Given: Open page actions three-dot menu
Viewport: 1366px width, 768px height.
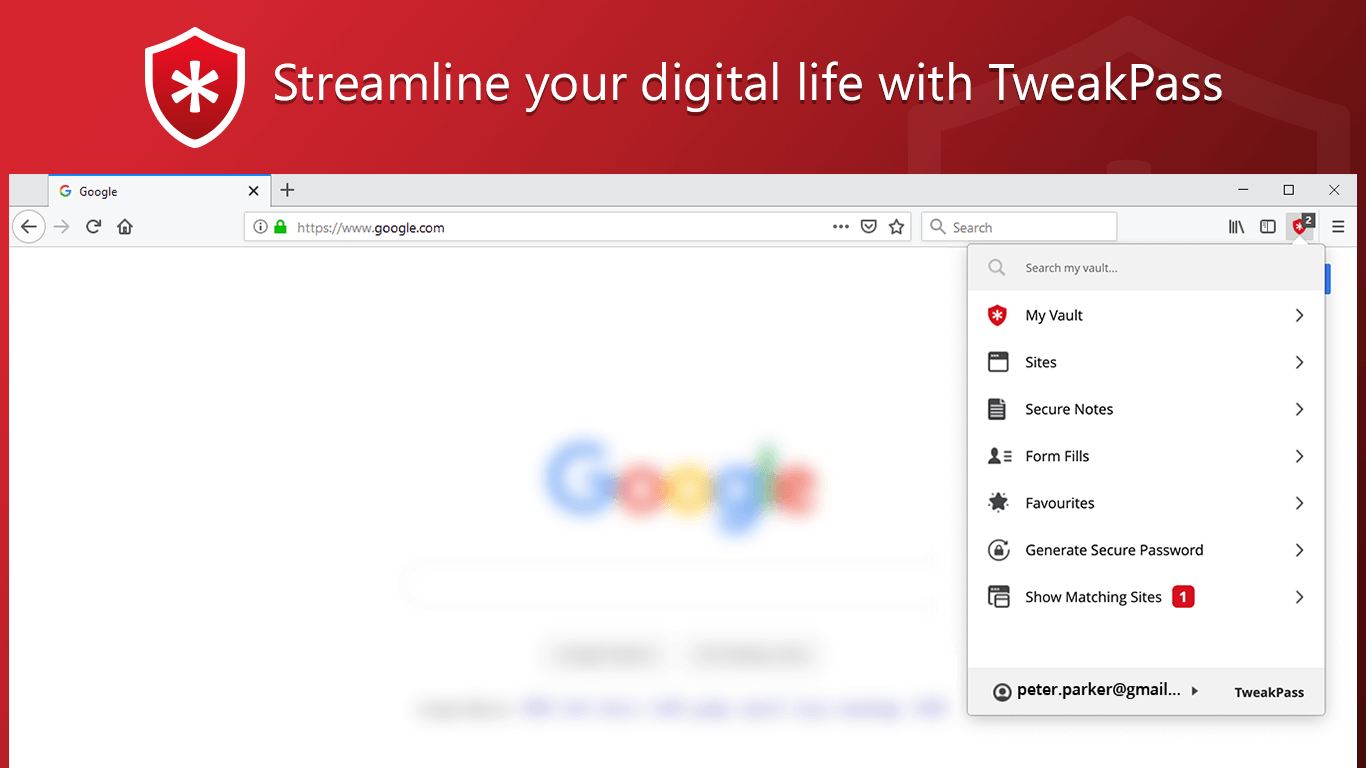Looking at the screenshot, I should (x=841, y=227).
